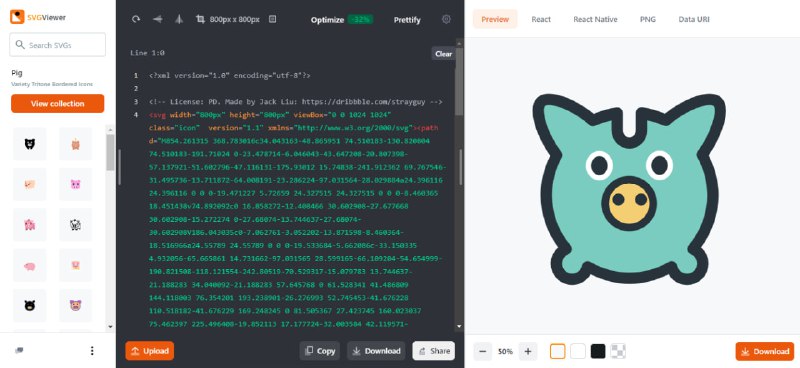Select the black-and-white outlined pig thumbnail
Screen dimensions: 800x368
pyautogui.click(x=76, y=225)
